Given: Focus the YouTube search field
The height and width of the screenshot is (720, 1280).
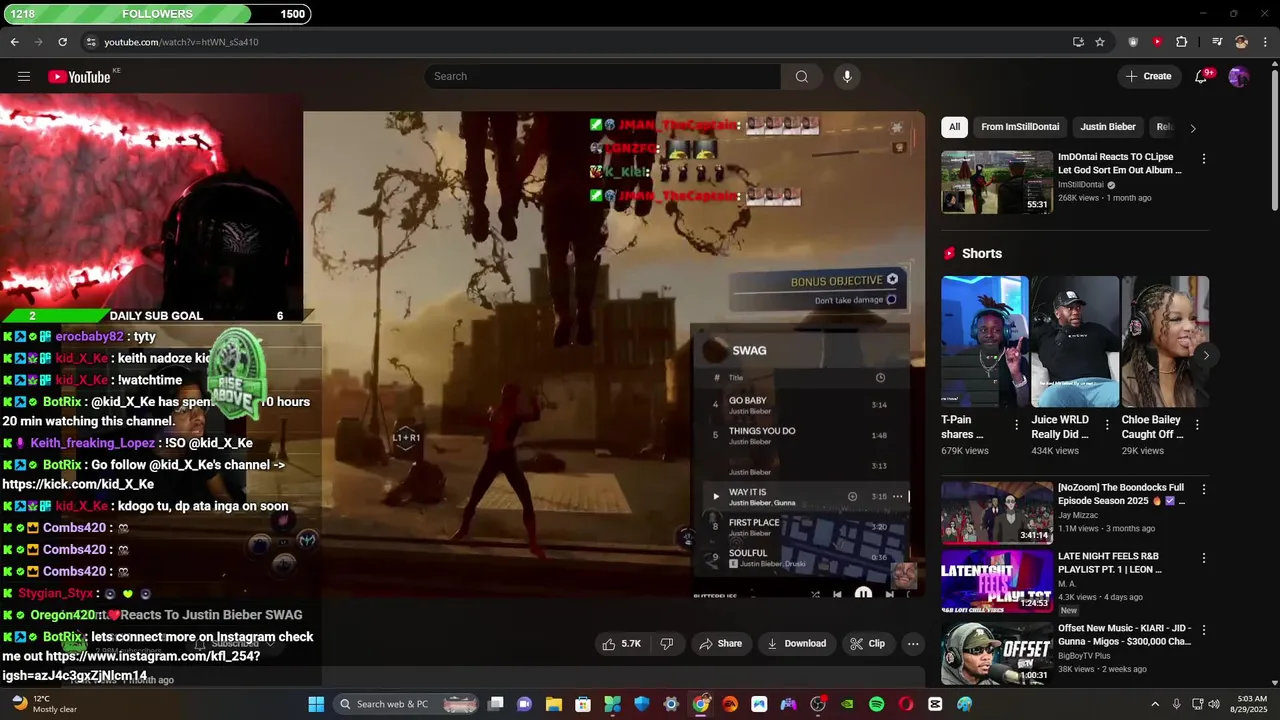Looking at the screenshot, I should point(603,76).
